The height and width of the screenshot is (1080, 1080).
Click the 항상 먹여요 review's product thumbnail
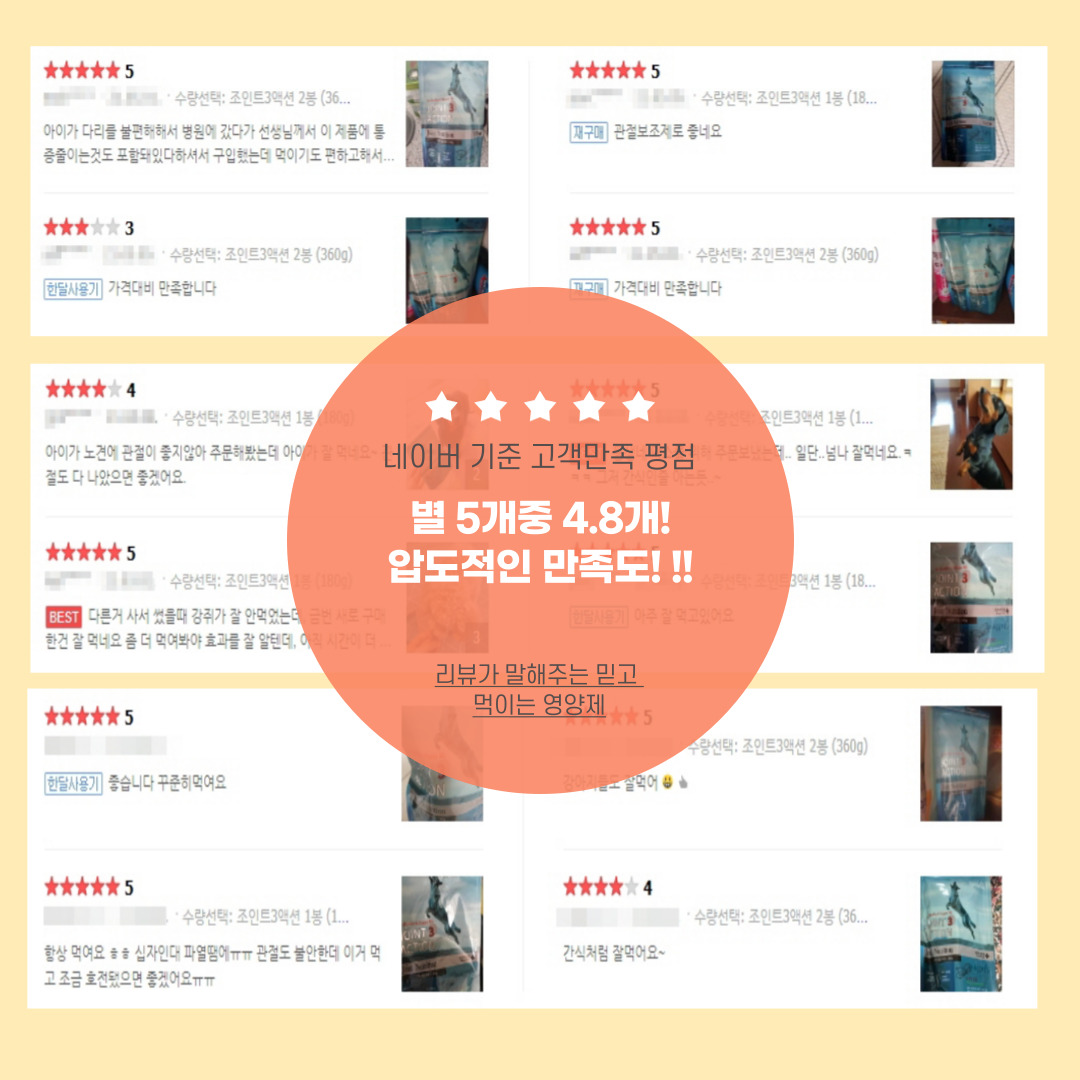point(442,933)
